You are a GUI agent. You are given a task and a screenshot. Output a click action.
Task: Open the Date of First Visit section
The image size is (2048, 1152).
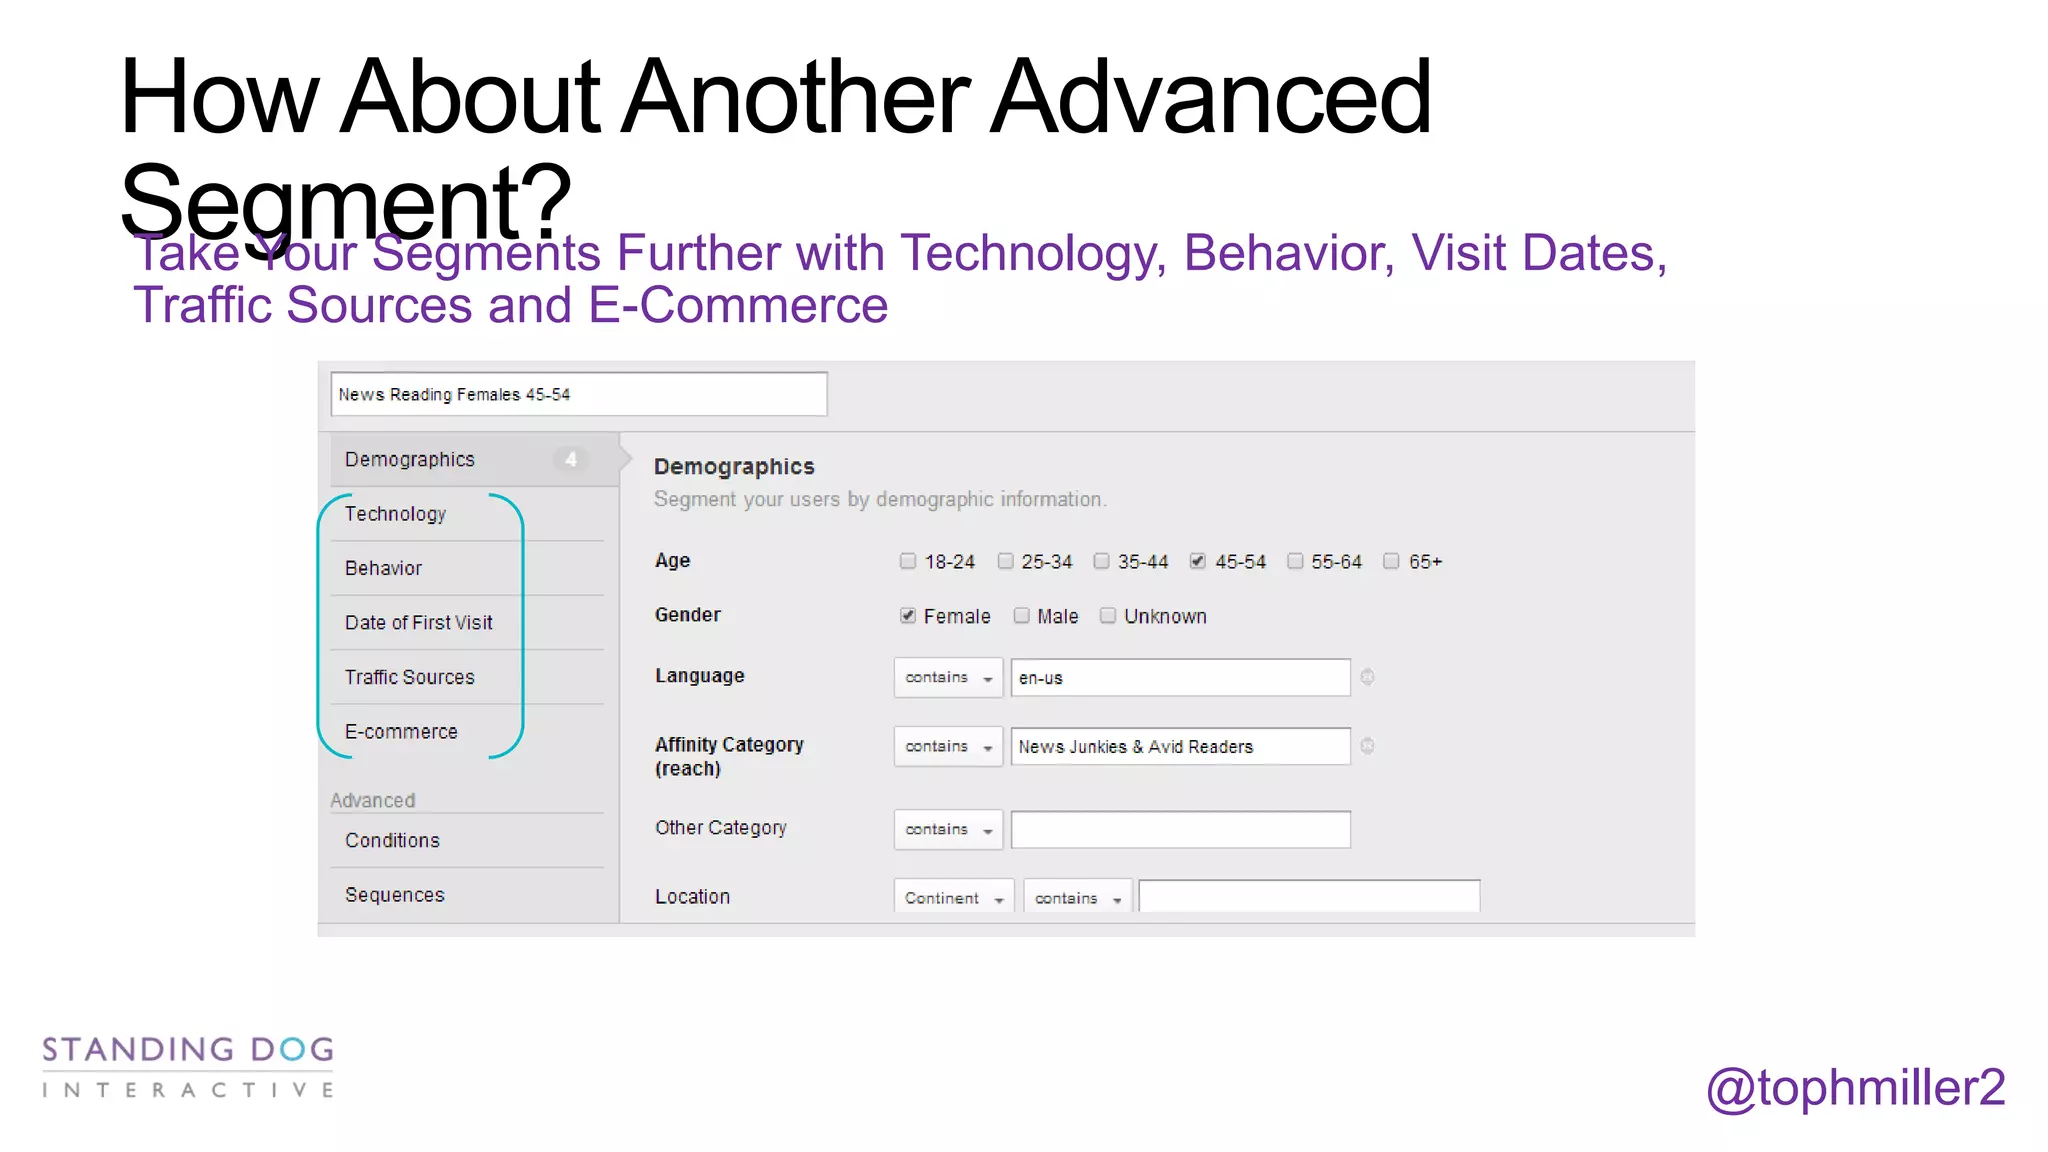(467, 623)
